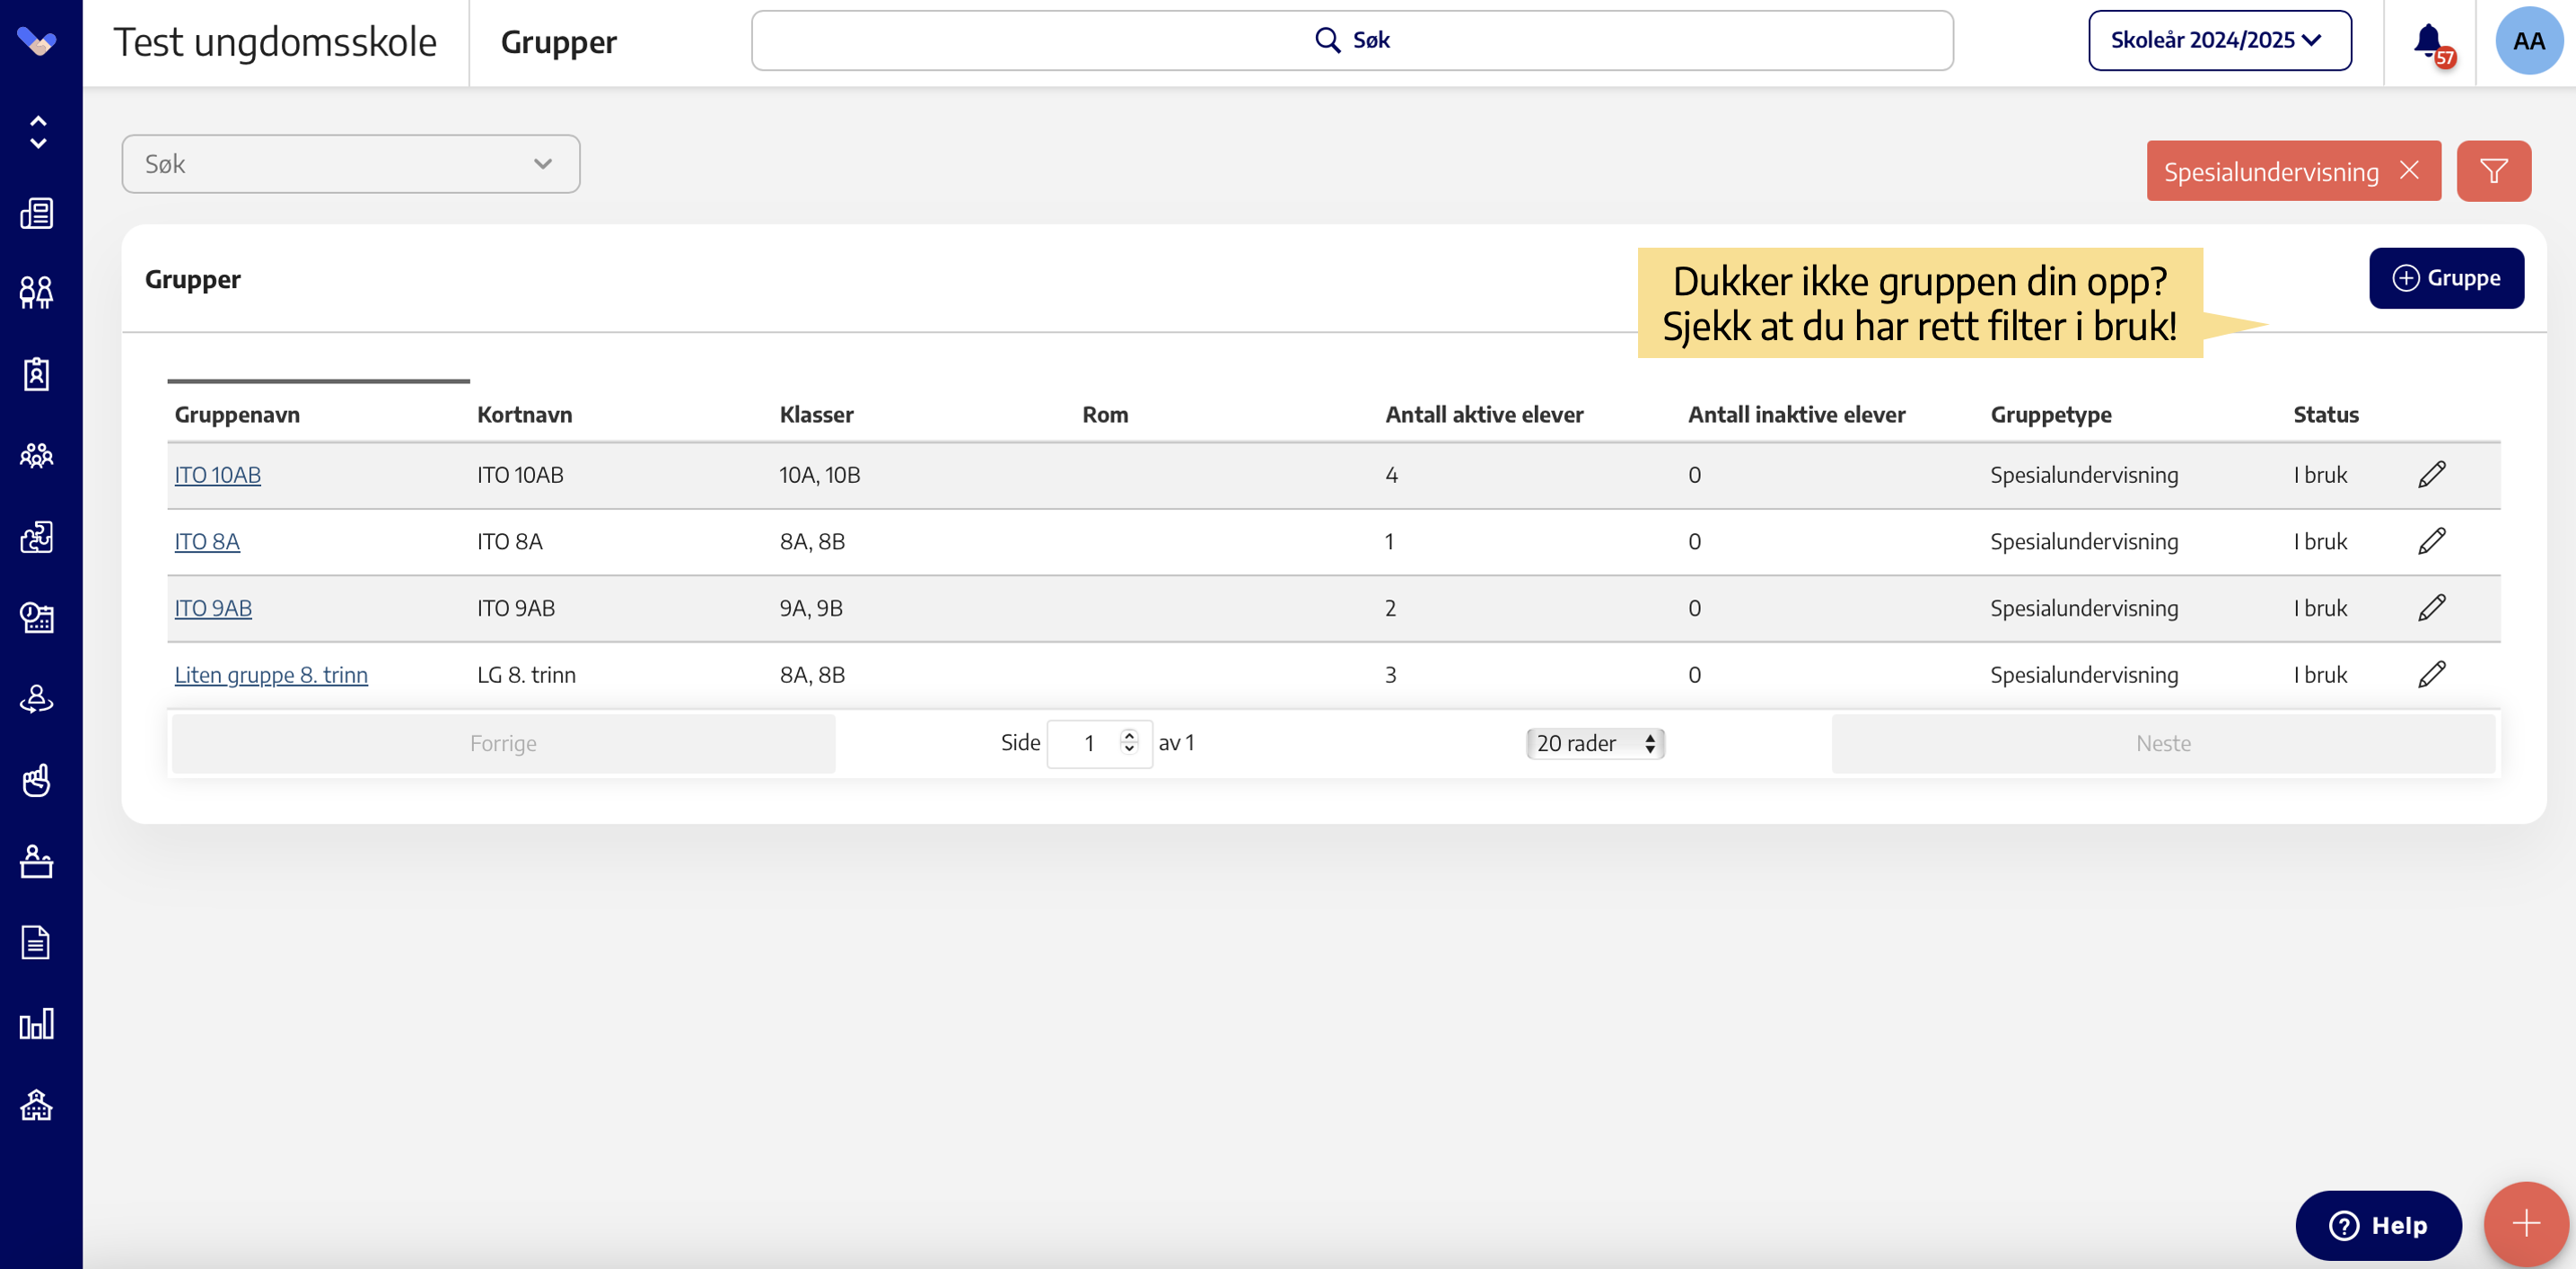Open the Help widget
This screenshot has width=2576, height=1269.
(x=2378, y=1225)
